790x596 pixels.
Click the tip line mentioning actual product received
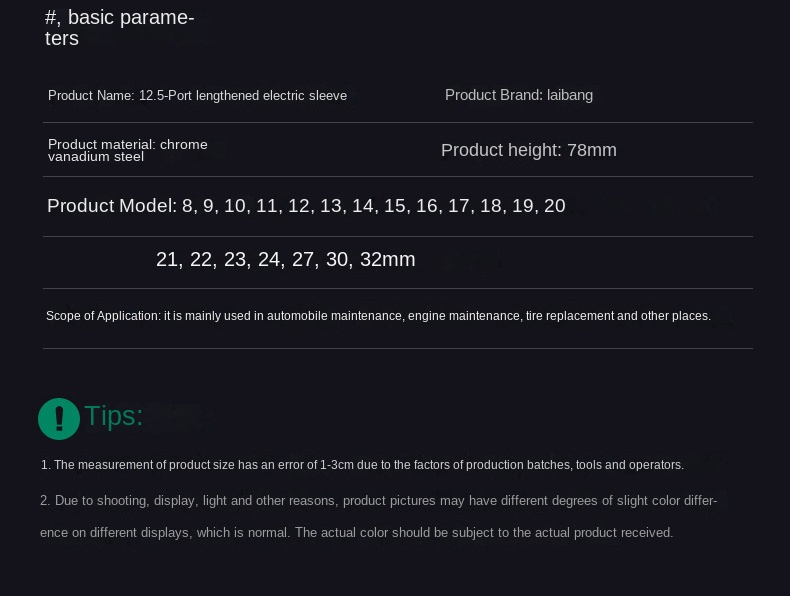pyautogui.click(x=356, y=533)
